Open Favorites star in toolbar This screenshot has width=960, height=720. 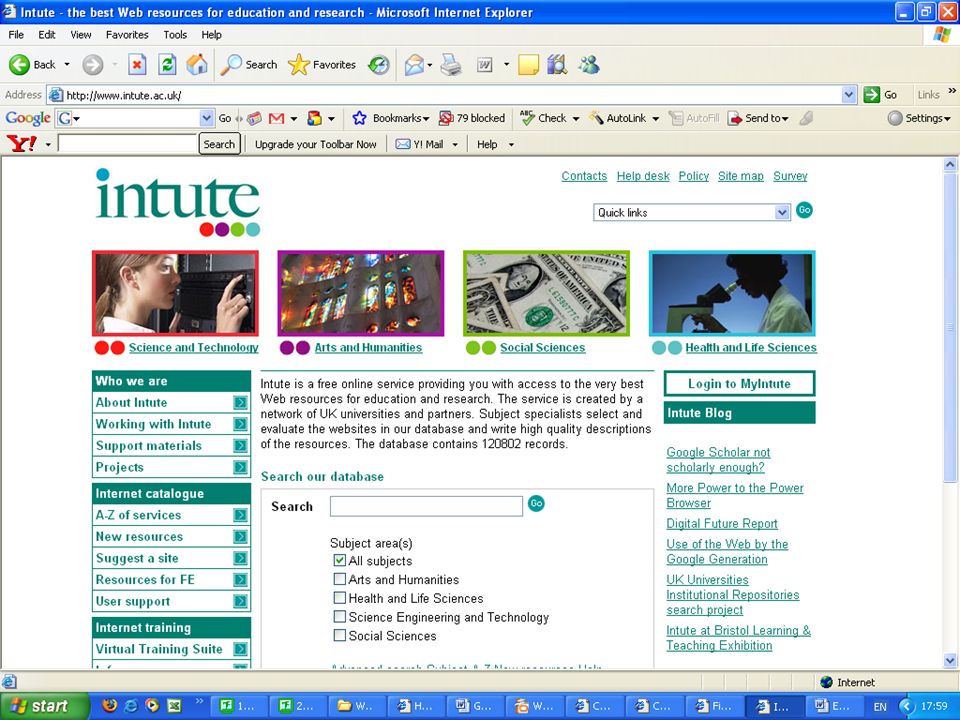tap(298, 64)
